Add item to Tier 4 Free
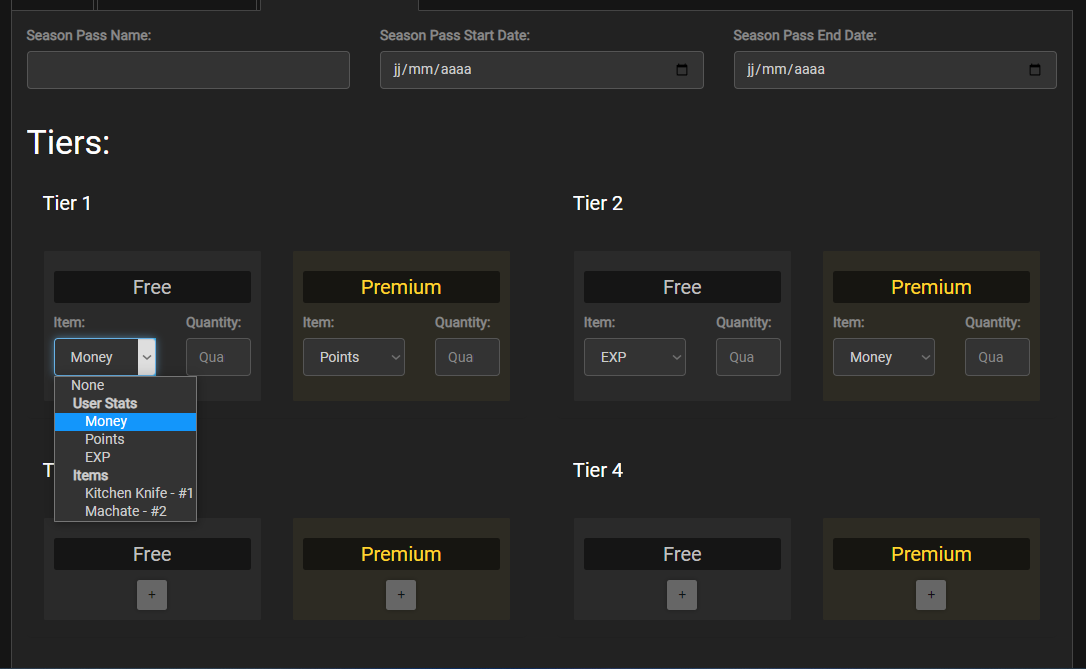 click(x=682, y=595)
